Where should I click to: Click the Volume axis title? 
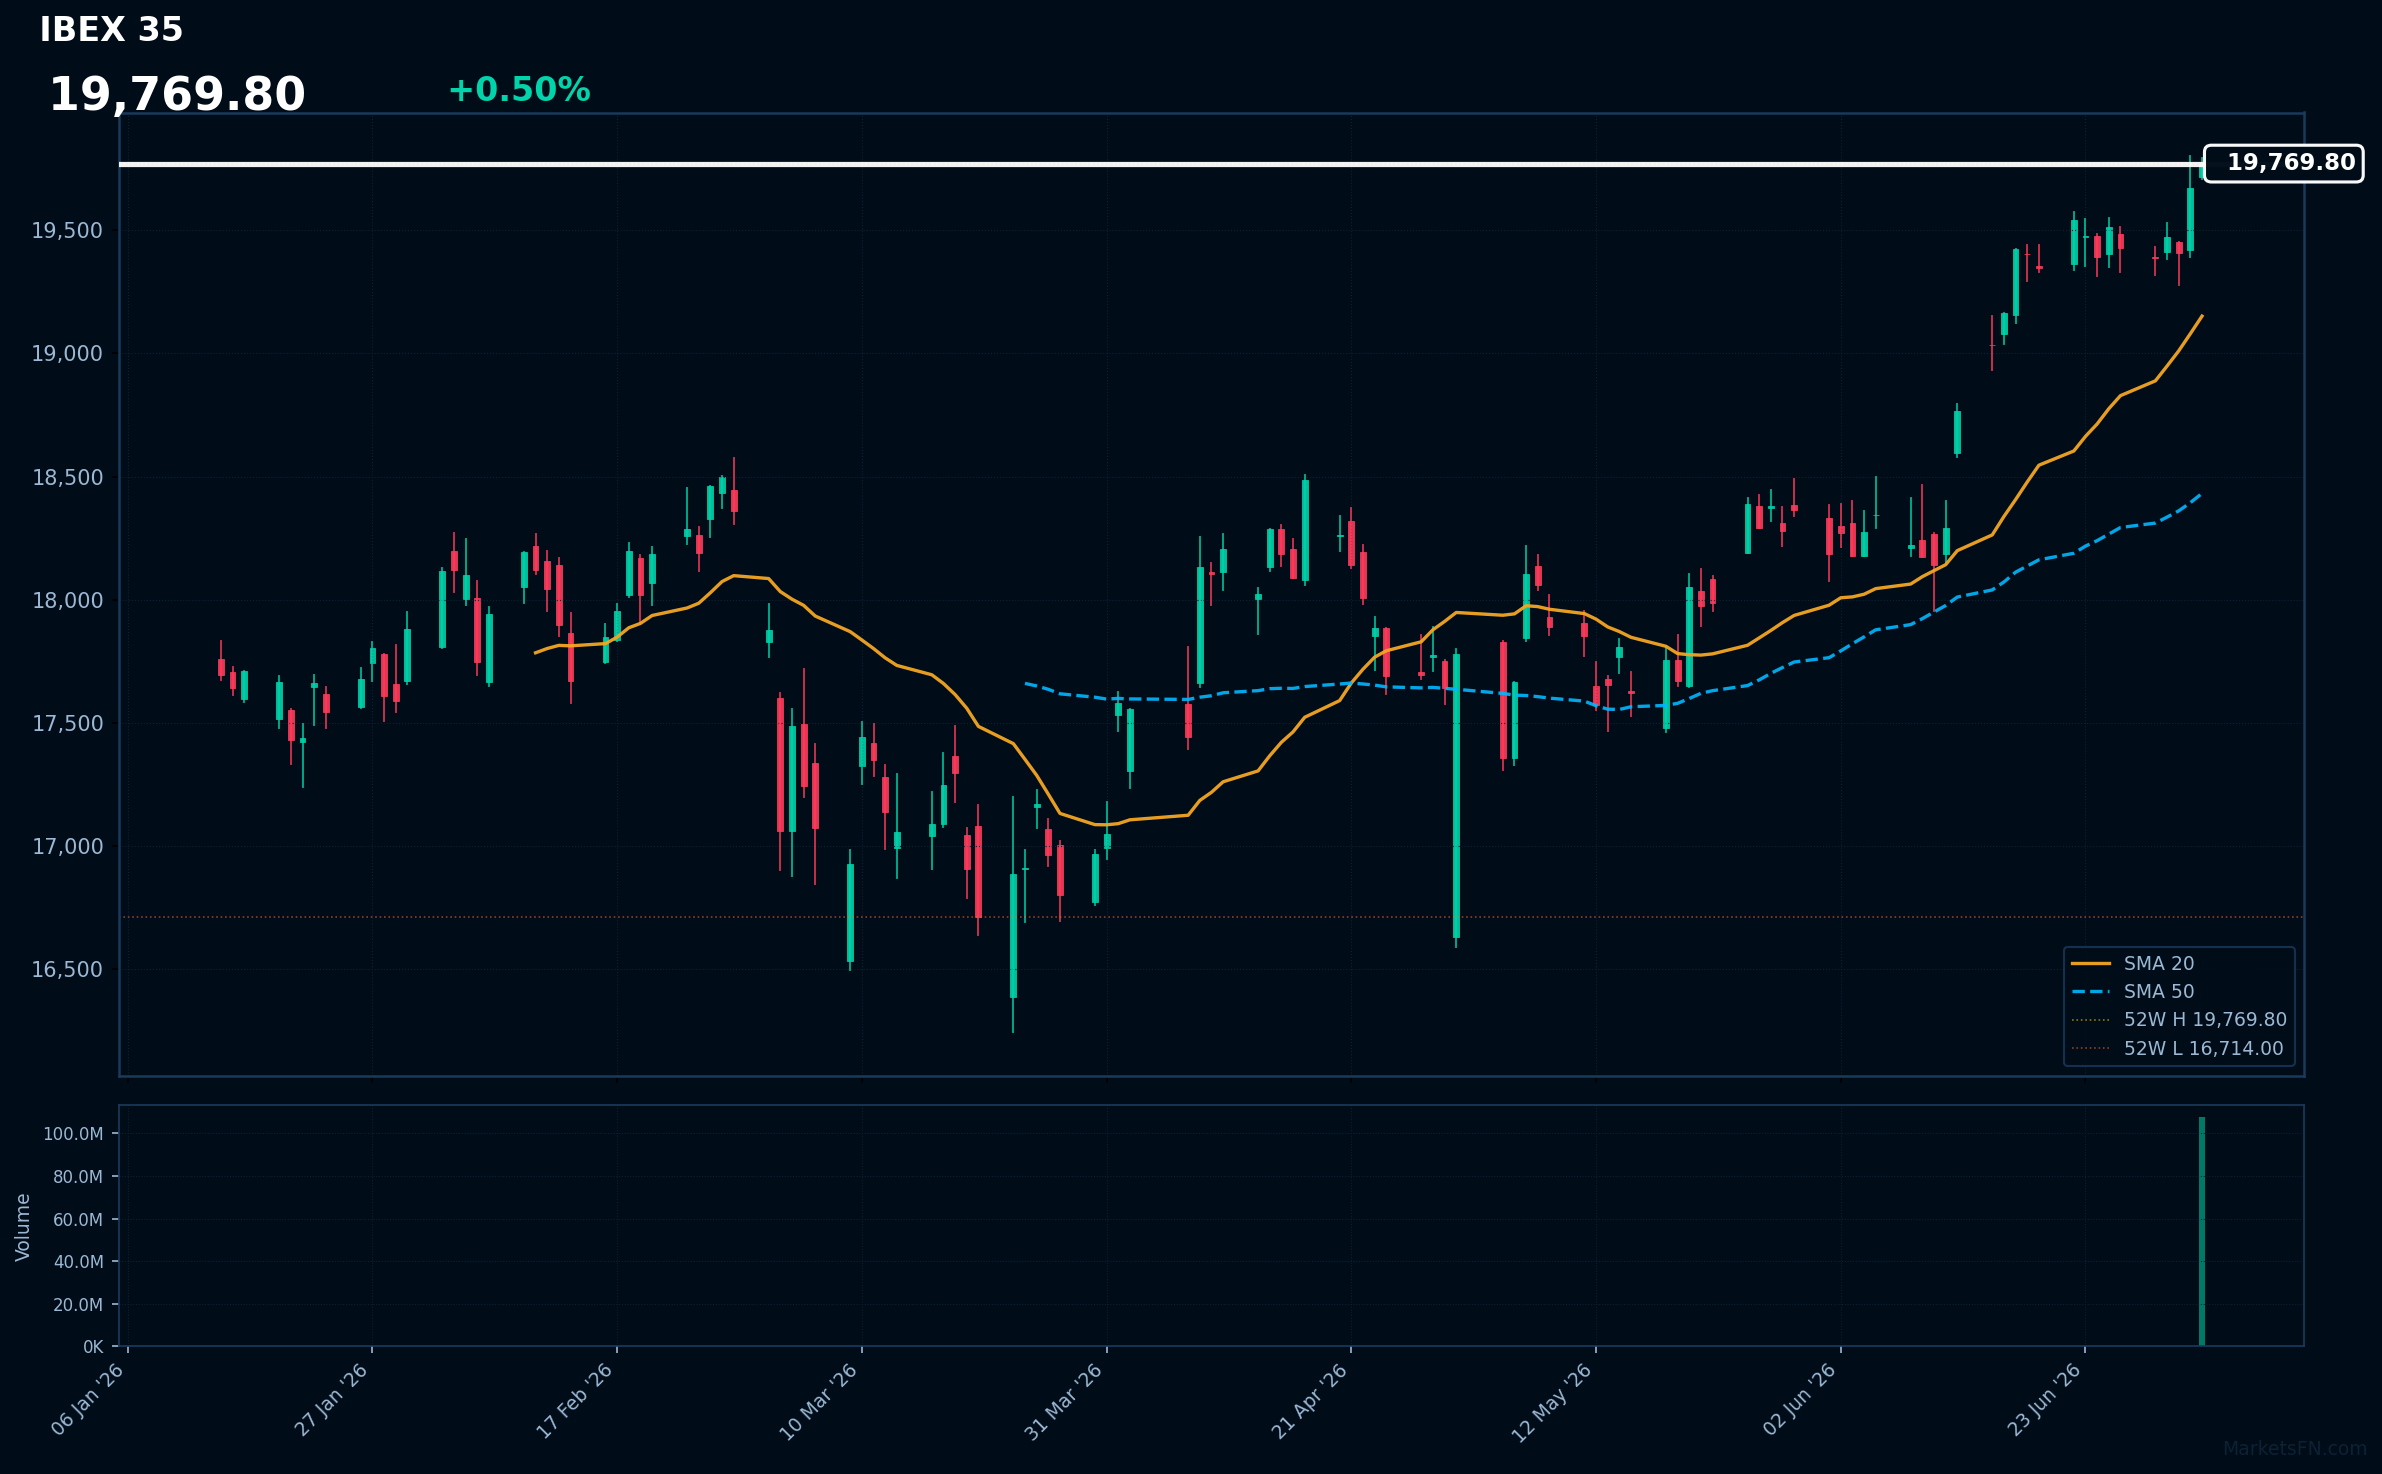click(23, 1227)
